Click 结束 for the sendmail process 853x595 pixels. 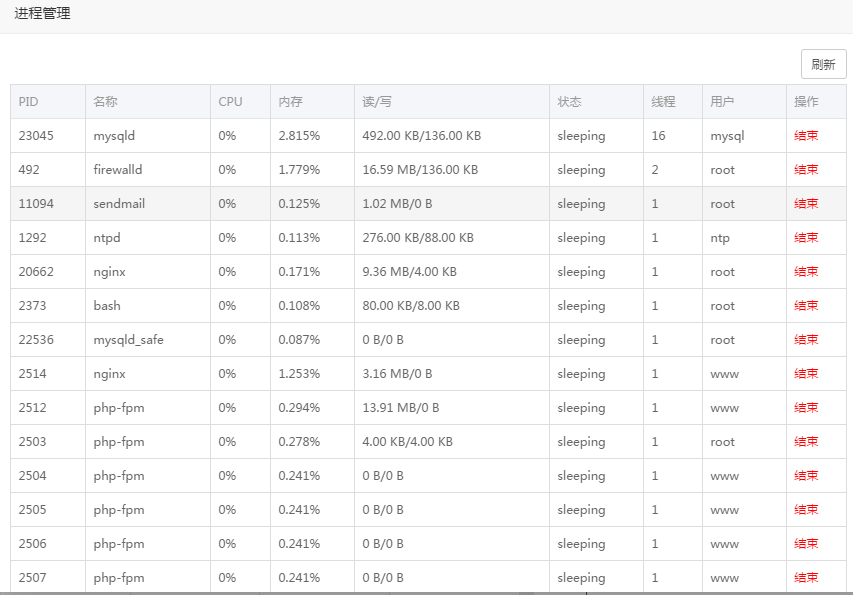(806, 204)
